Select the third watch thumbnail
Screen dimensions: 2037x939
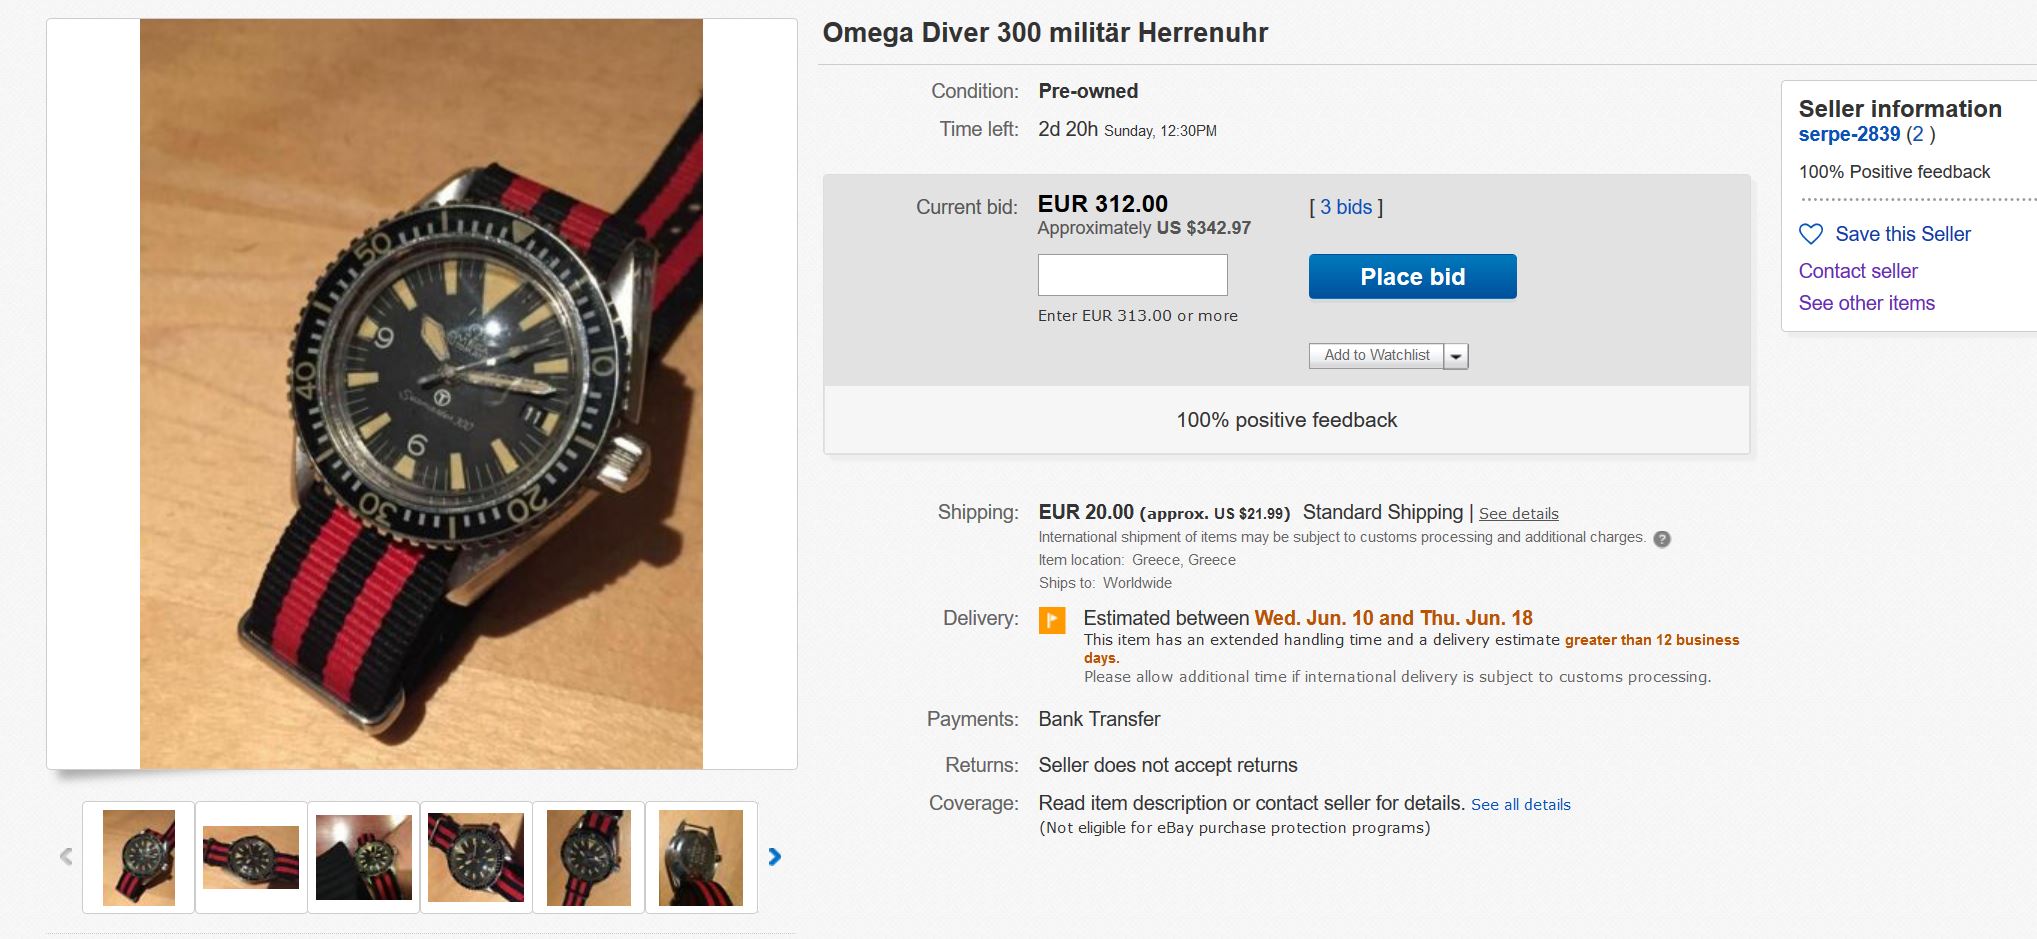pyautogui.click(x=364, y=857)
